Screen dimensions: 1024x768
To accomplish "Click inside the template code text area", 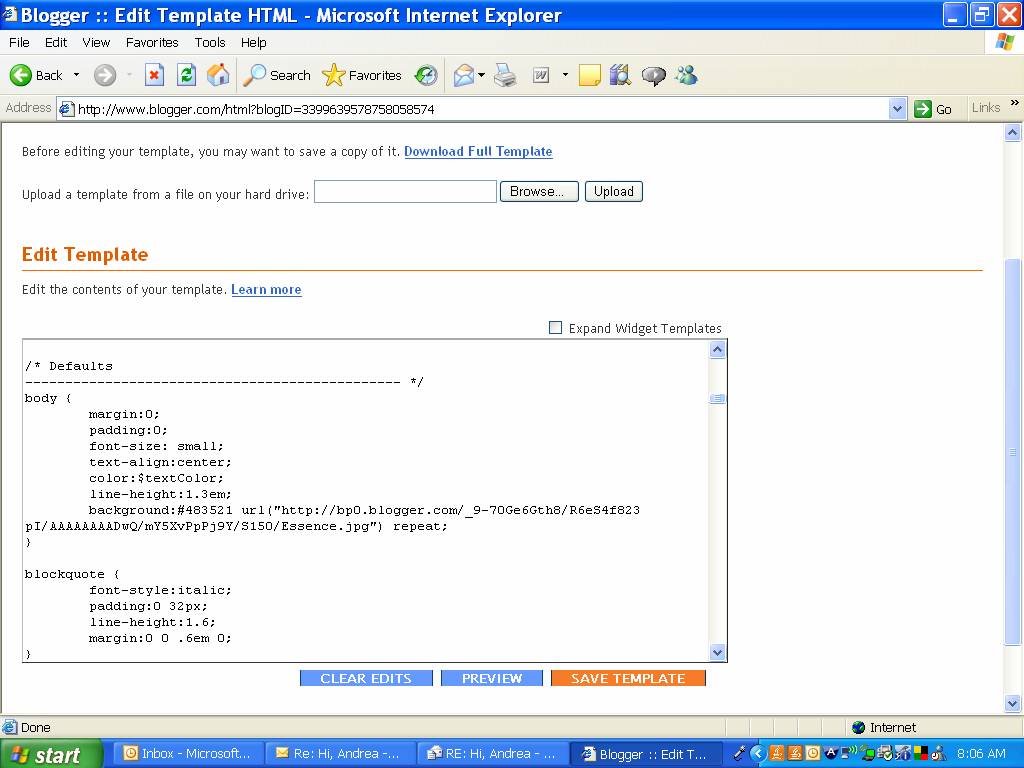I will pyautogui.click(x=366, y=500).
